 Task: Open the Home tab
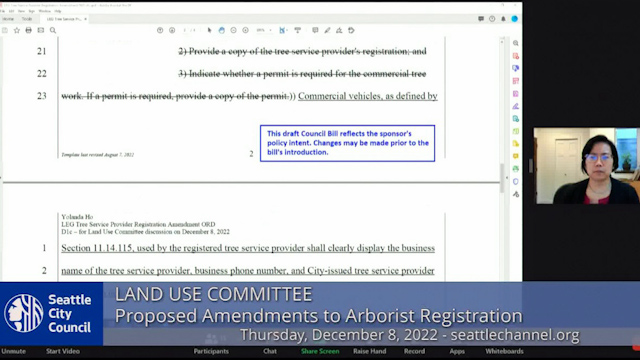[x=8, y=19]
